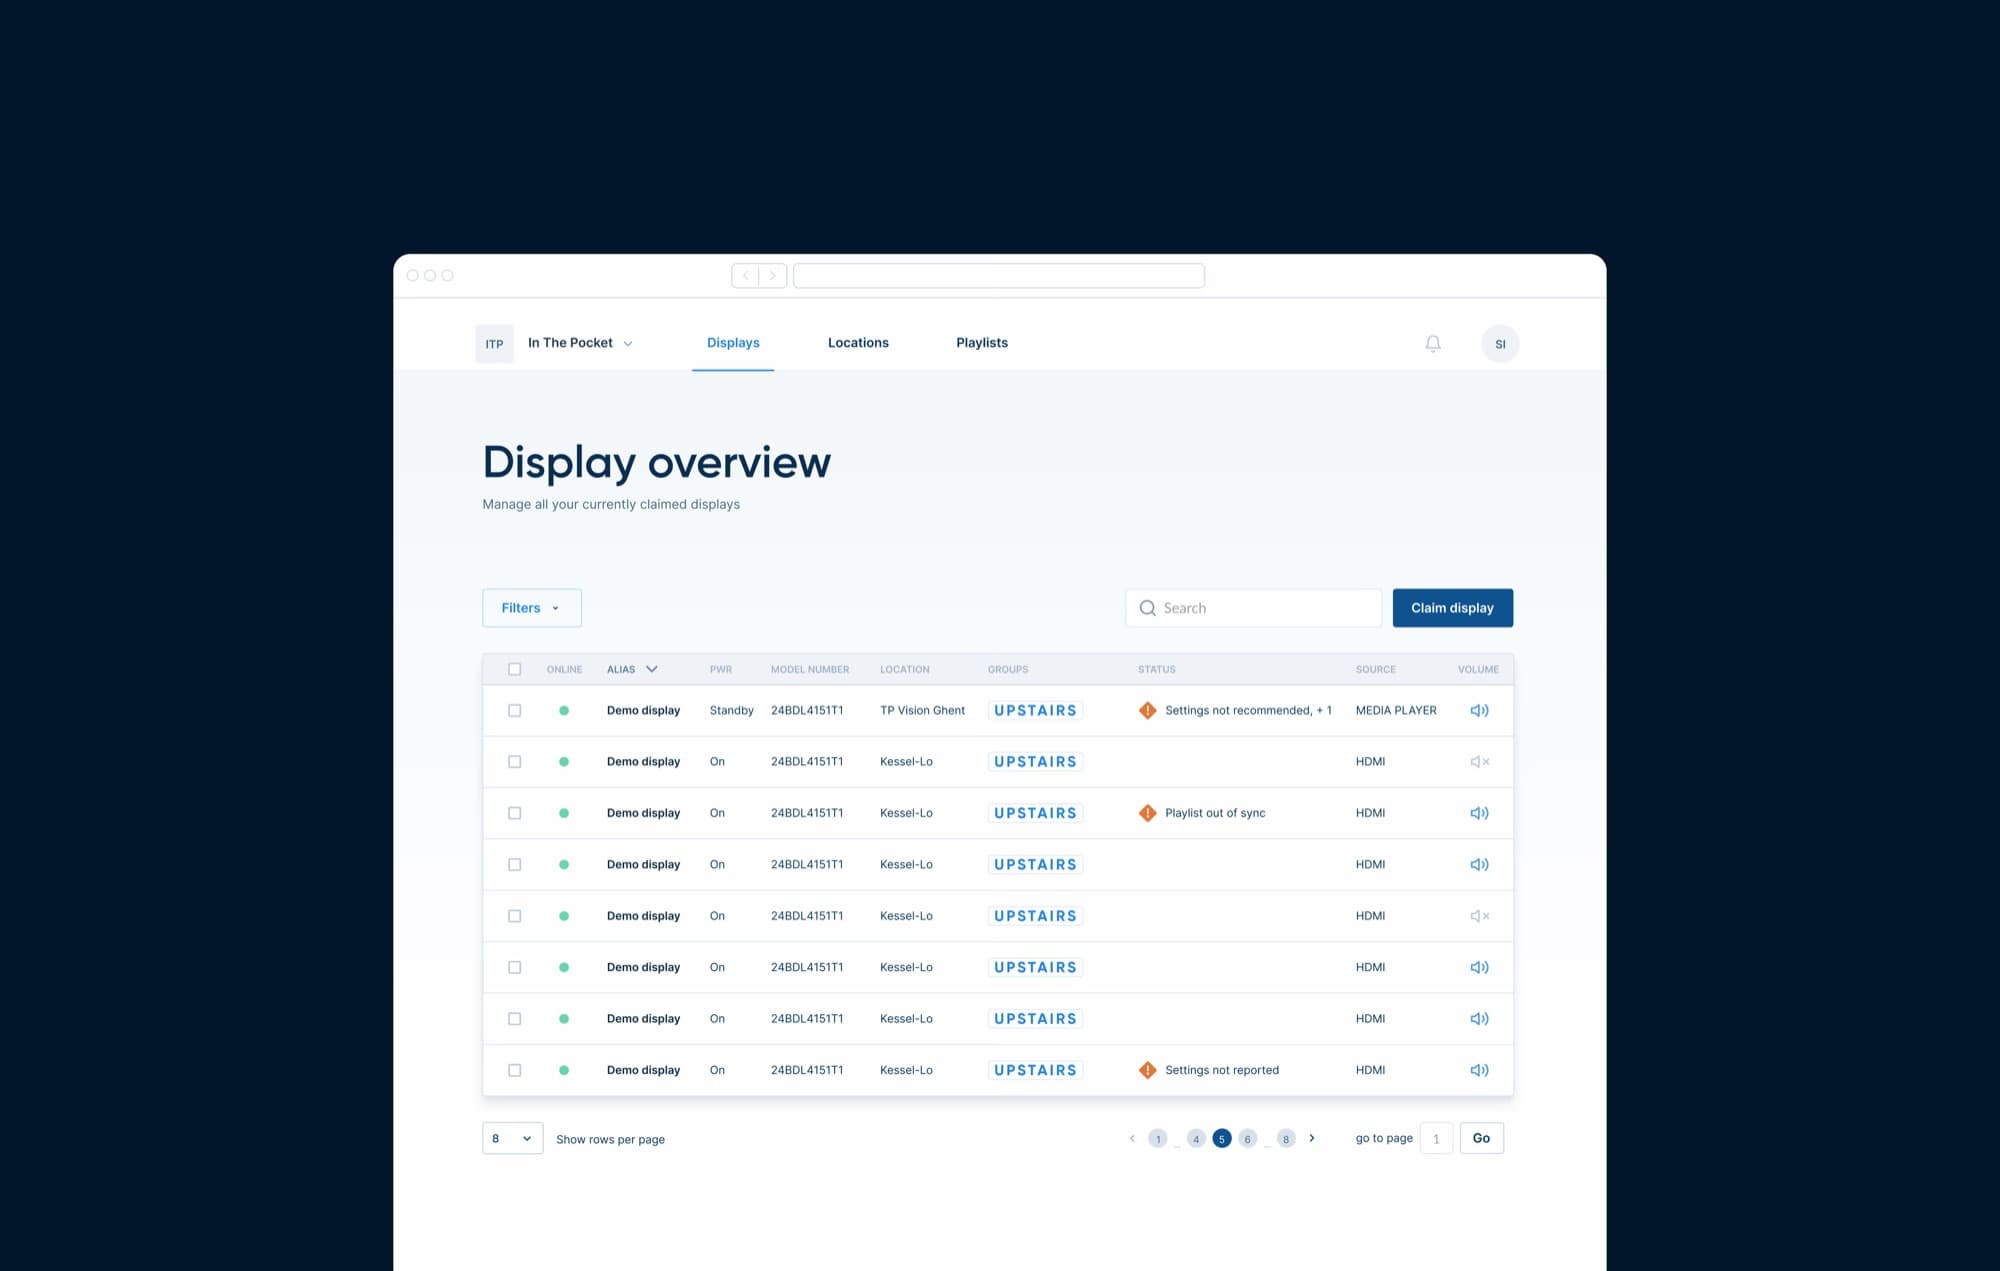
Task: Click the volume icon on the Playlist out of sync row
Action: click(x=1479, y=813)
